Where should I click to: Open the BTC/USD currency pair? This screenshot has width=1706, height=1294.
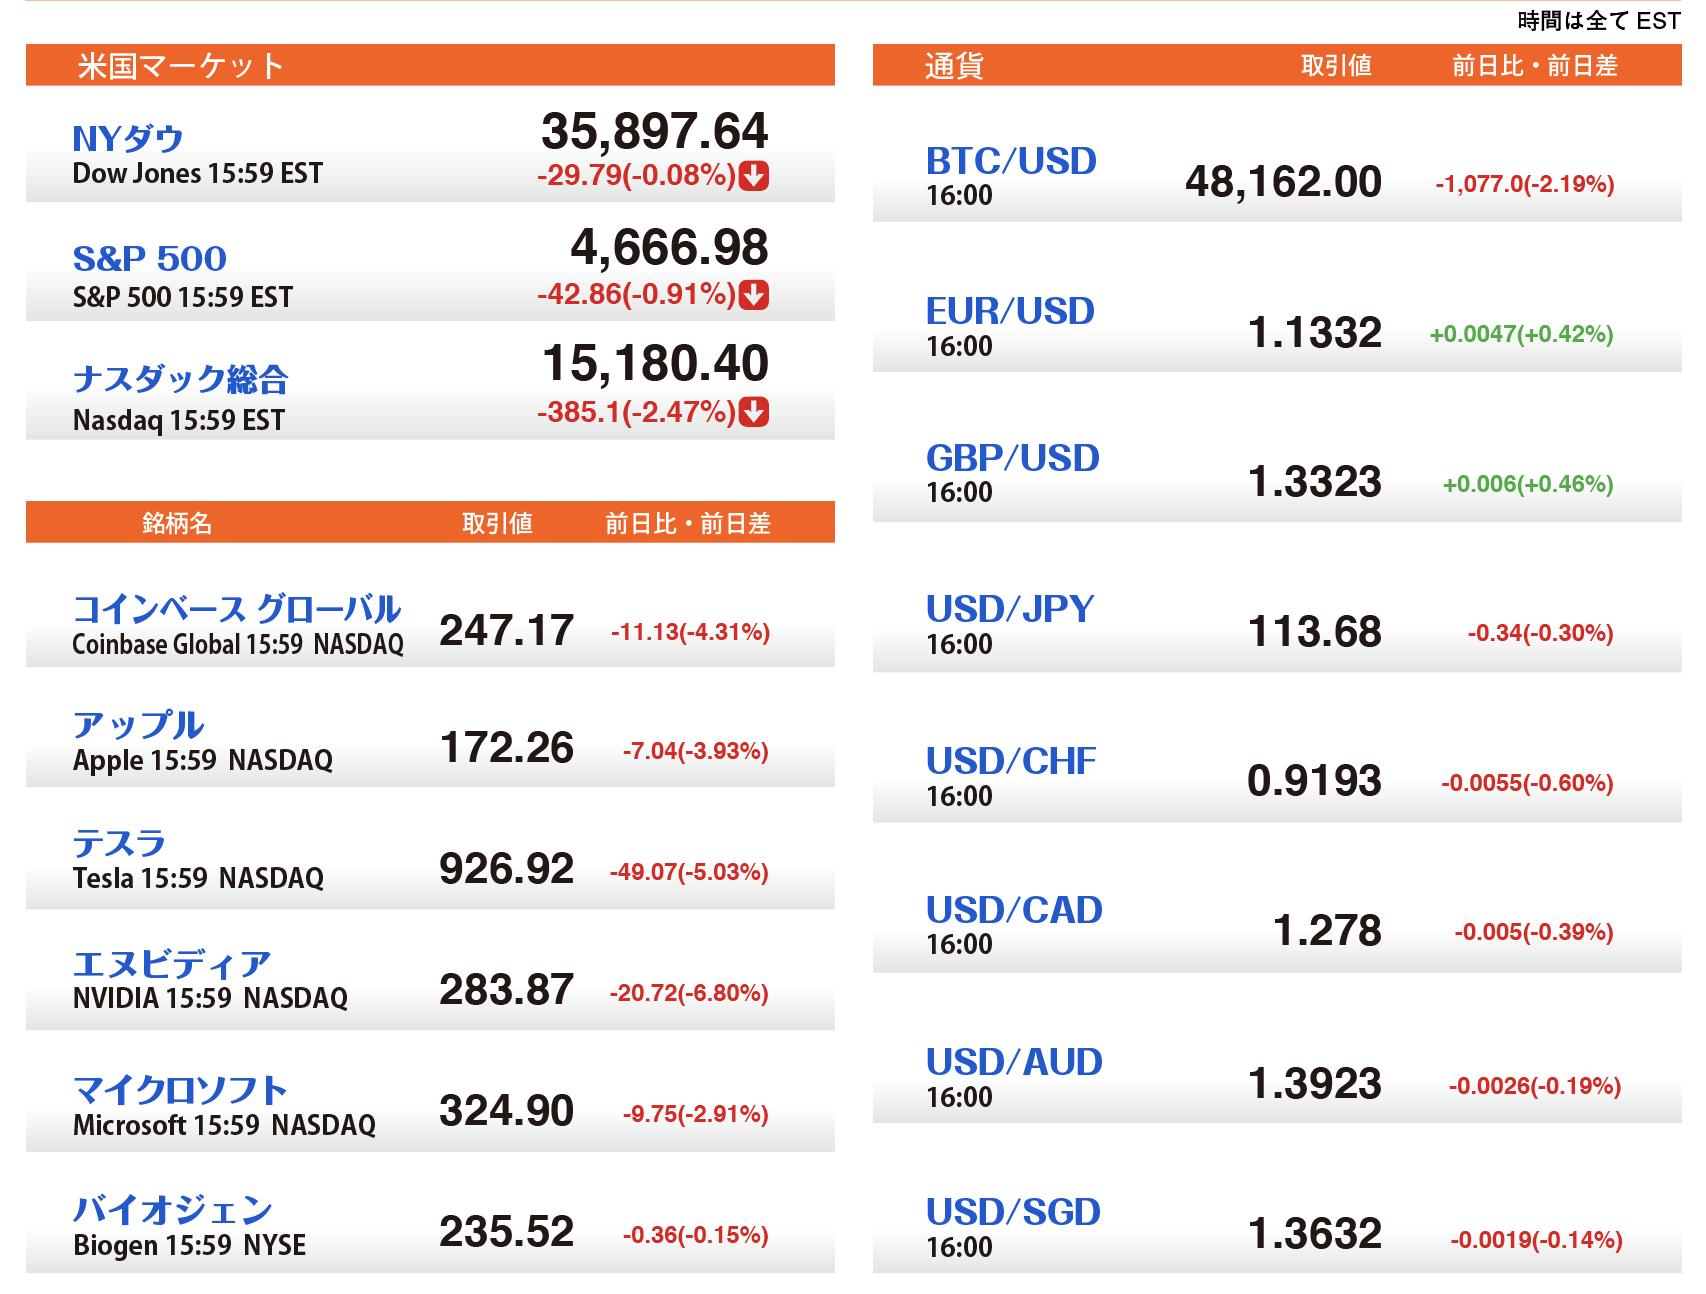[1011, 161]
